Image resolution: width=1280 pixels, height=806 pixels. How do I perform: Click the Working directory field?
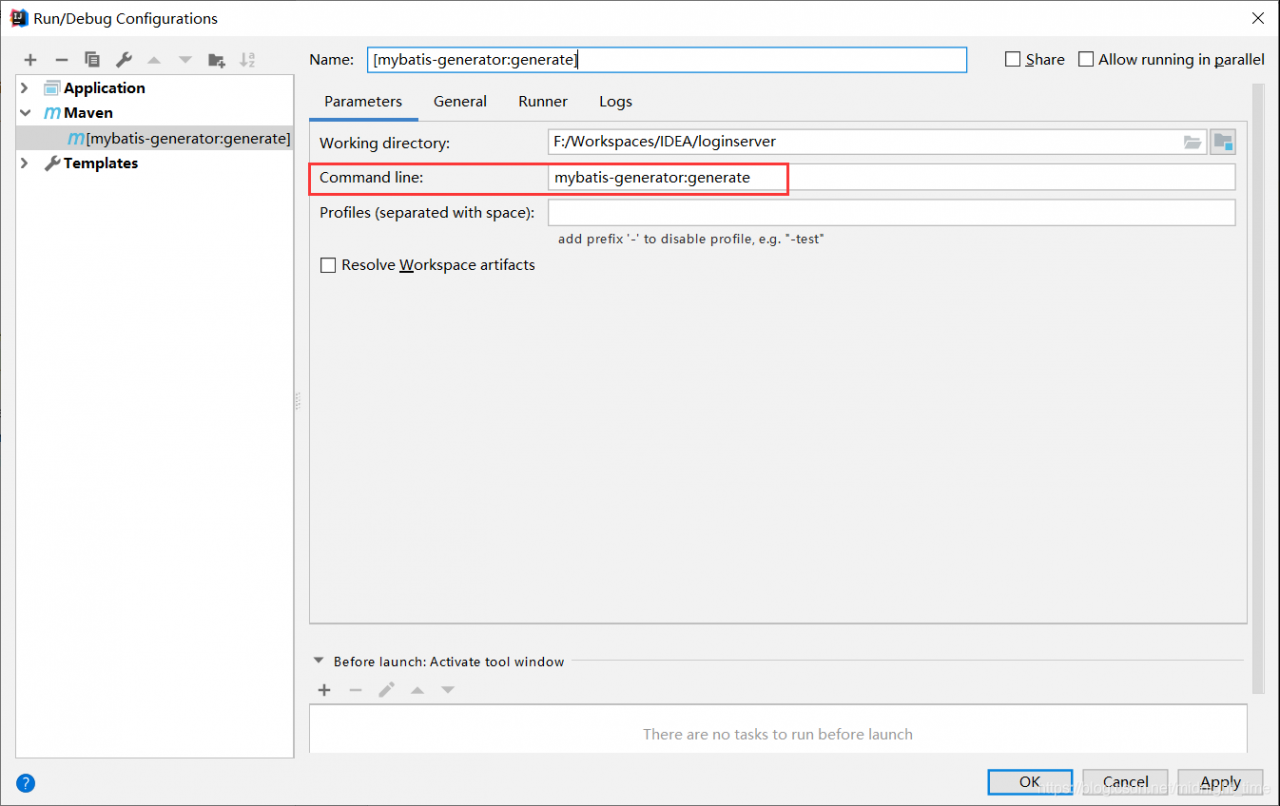point(877,142)
